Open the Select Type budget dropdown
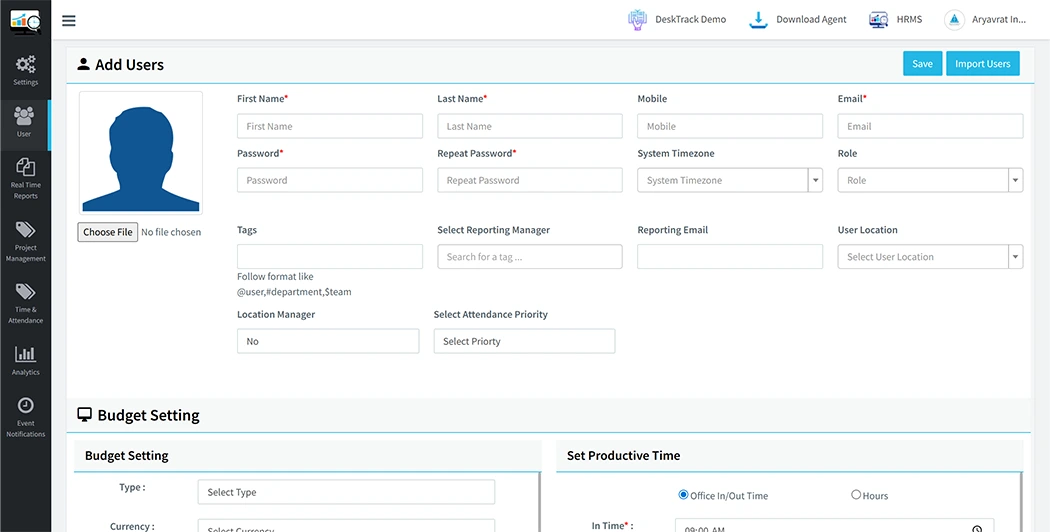Screen dimensions: 1050x532 coord(346,492)
